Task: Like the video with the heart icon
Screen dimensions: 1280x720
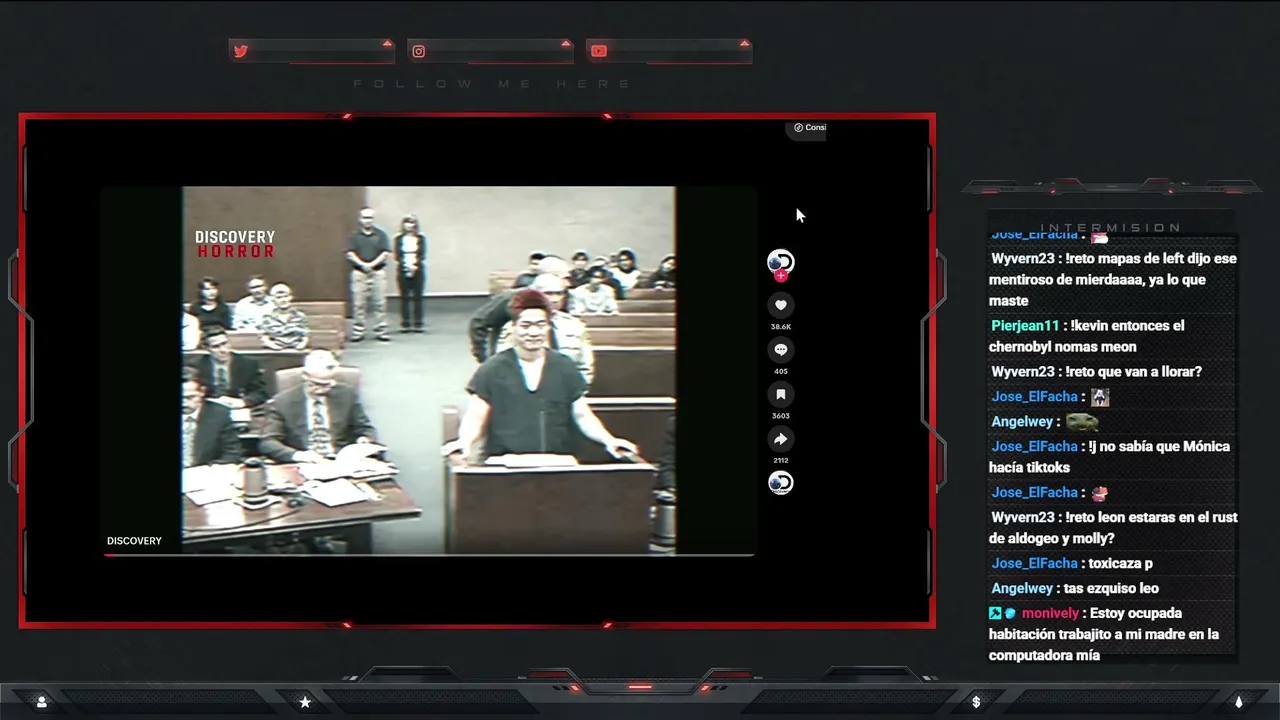Action: coord(781,305)
